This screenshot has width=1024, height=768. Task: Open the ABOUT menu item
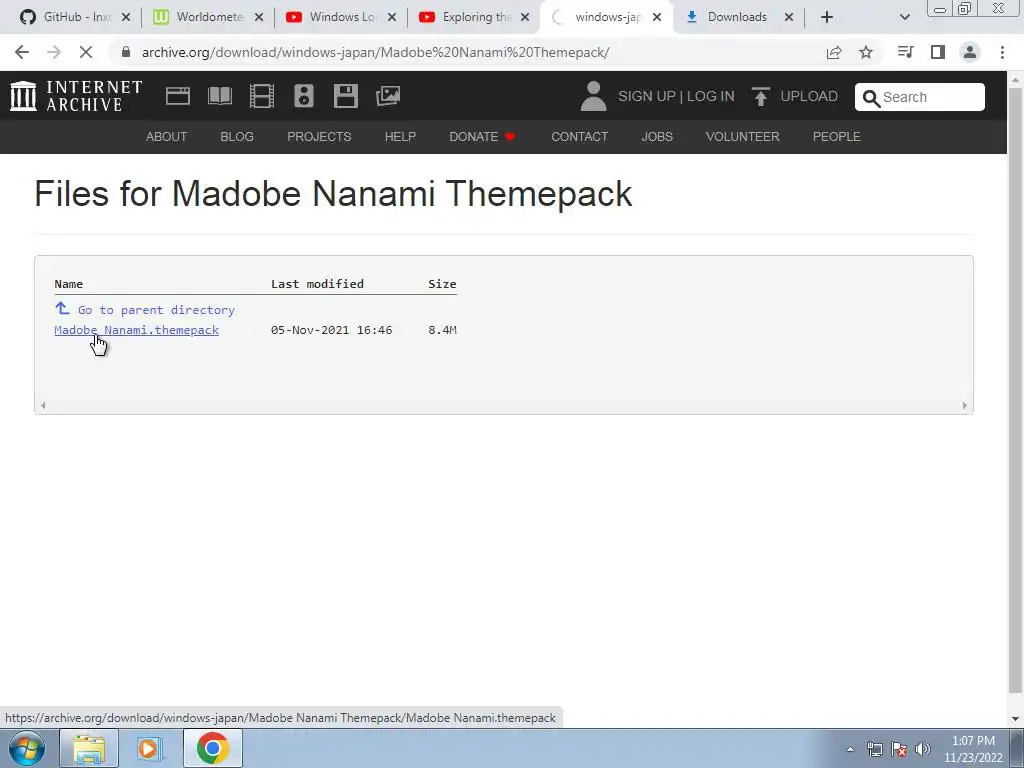point(167,136)
